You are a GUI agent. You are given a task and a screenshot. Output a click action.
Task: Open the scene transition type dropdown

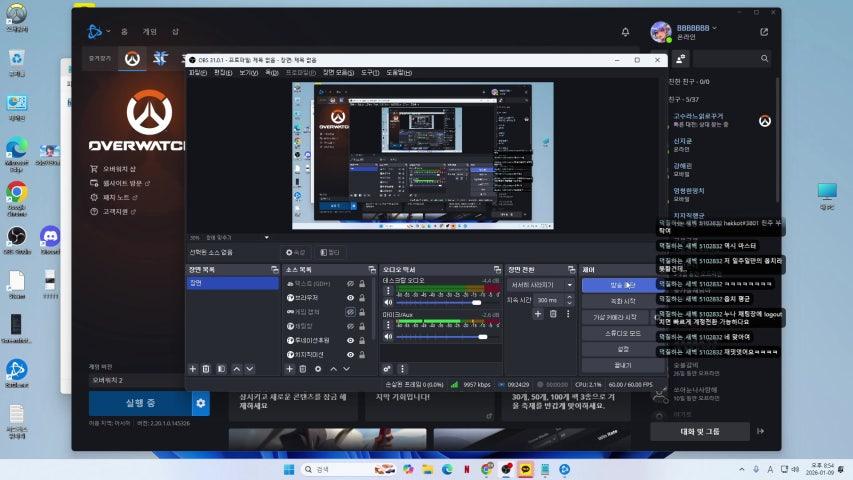[x=540, y=284]
